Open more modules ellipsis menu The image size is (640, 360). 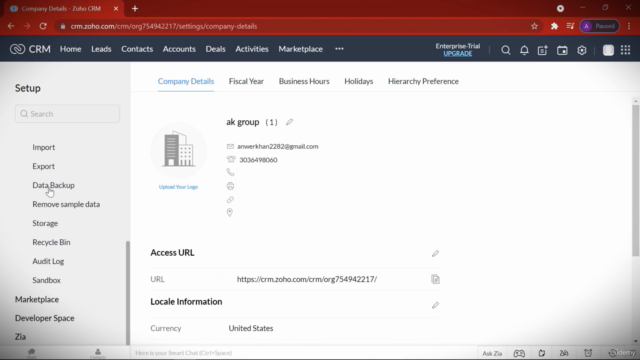pos(339,49)
